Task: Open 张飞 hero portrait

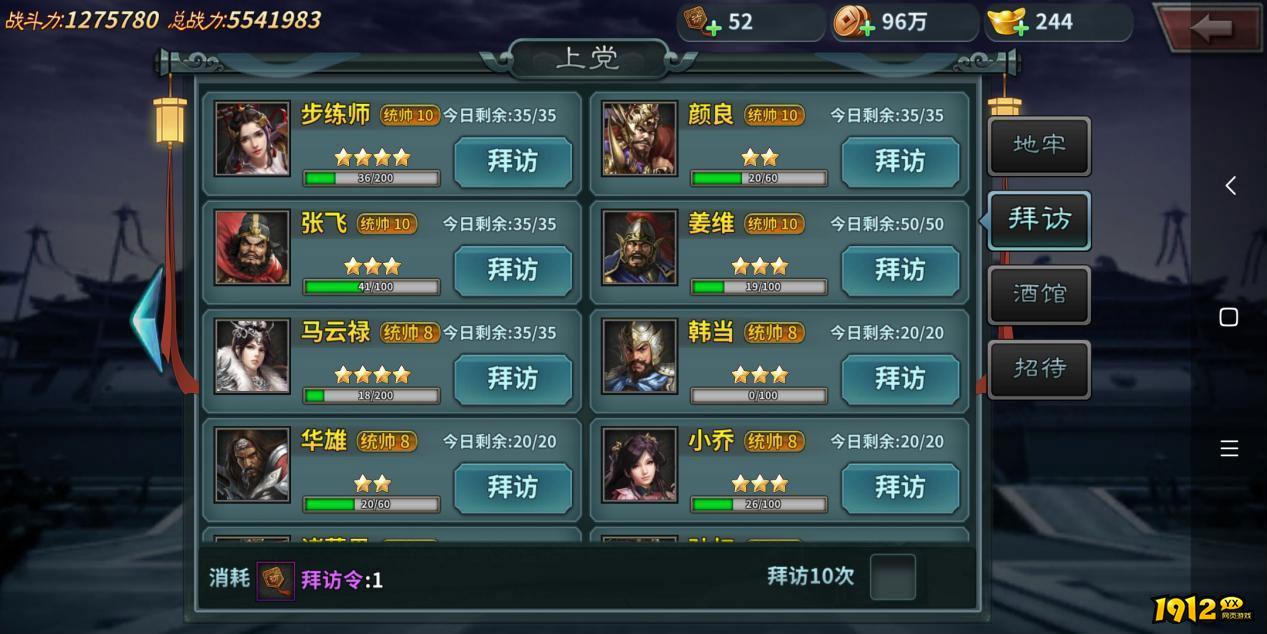Action: click(x=252, y=247)
